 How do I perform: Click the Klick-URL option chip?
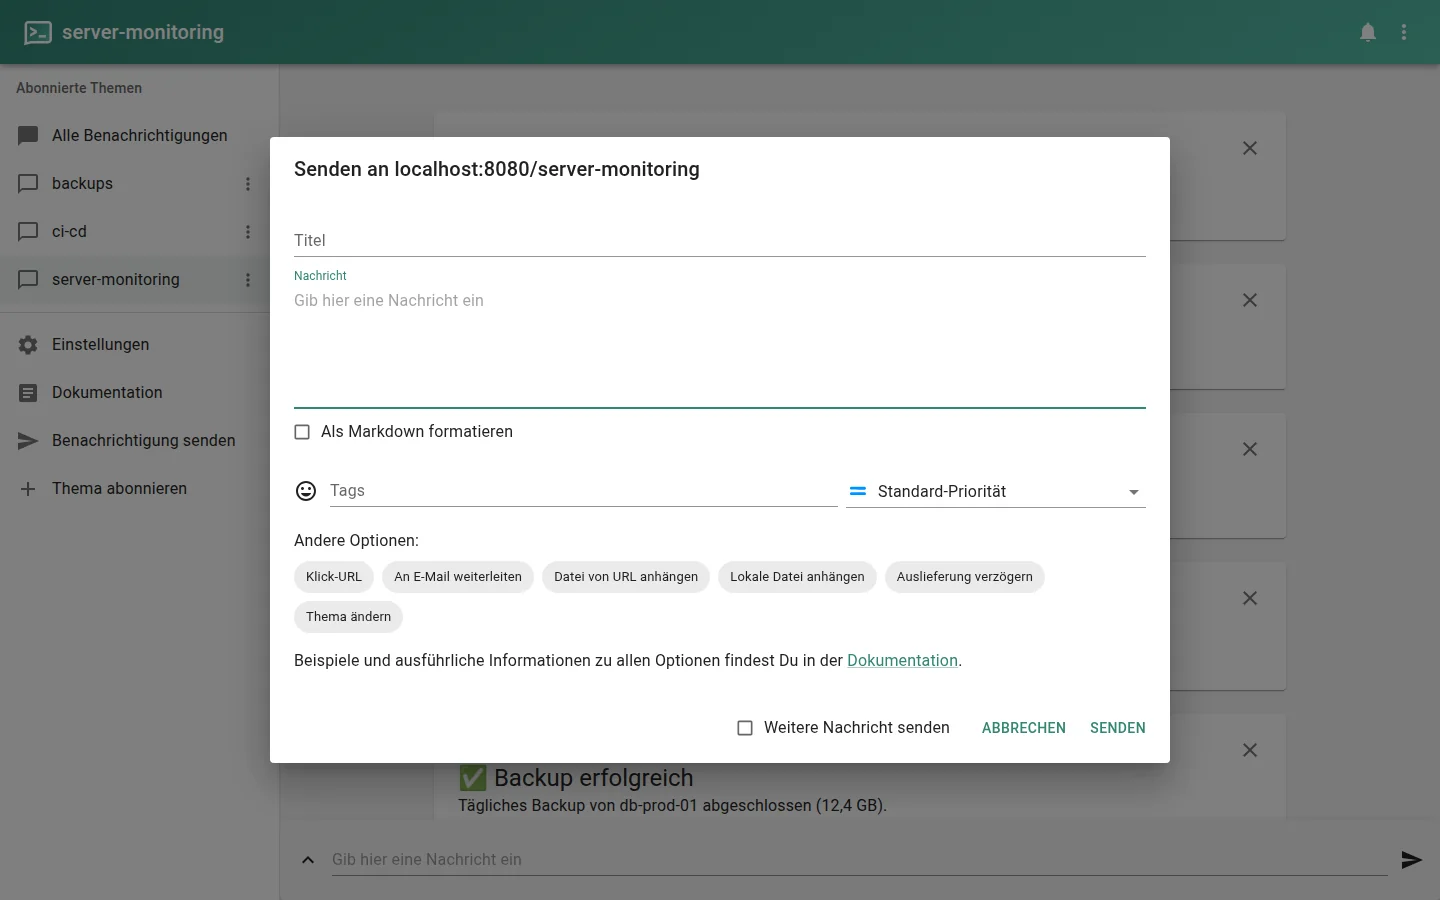coord(334,577)
